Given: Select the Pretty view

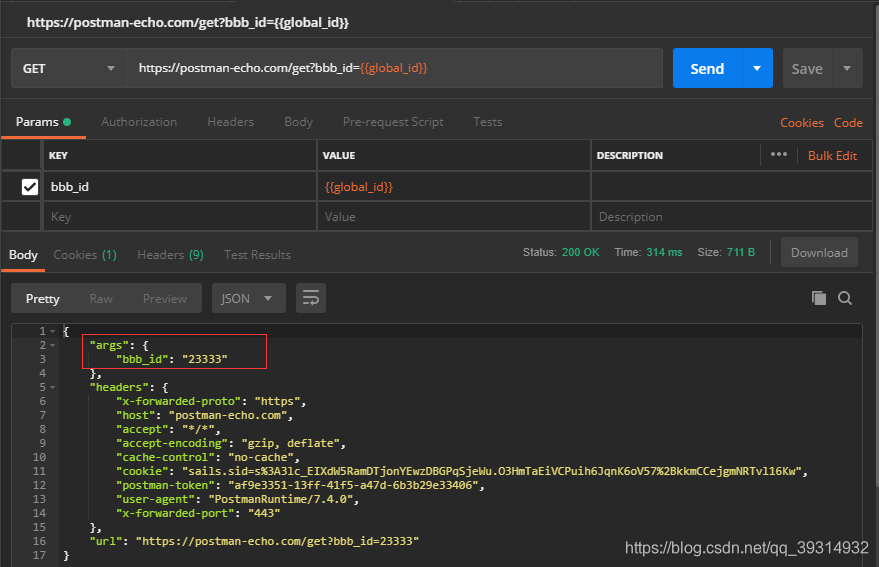Looking at the screenshot, I should (43, 298).
